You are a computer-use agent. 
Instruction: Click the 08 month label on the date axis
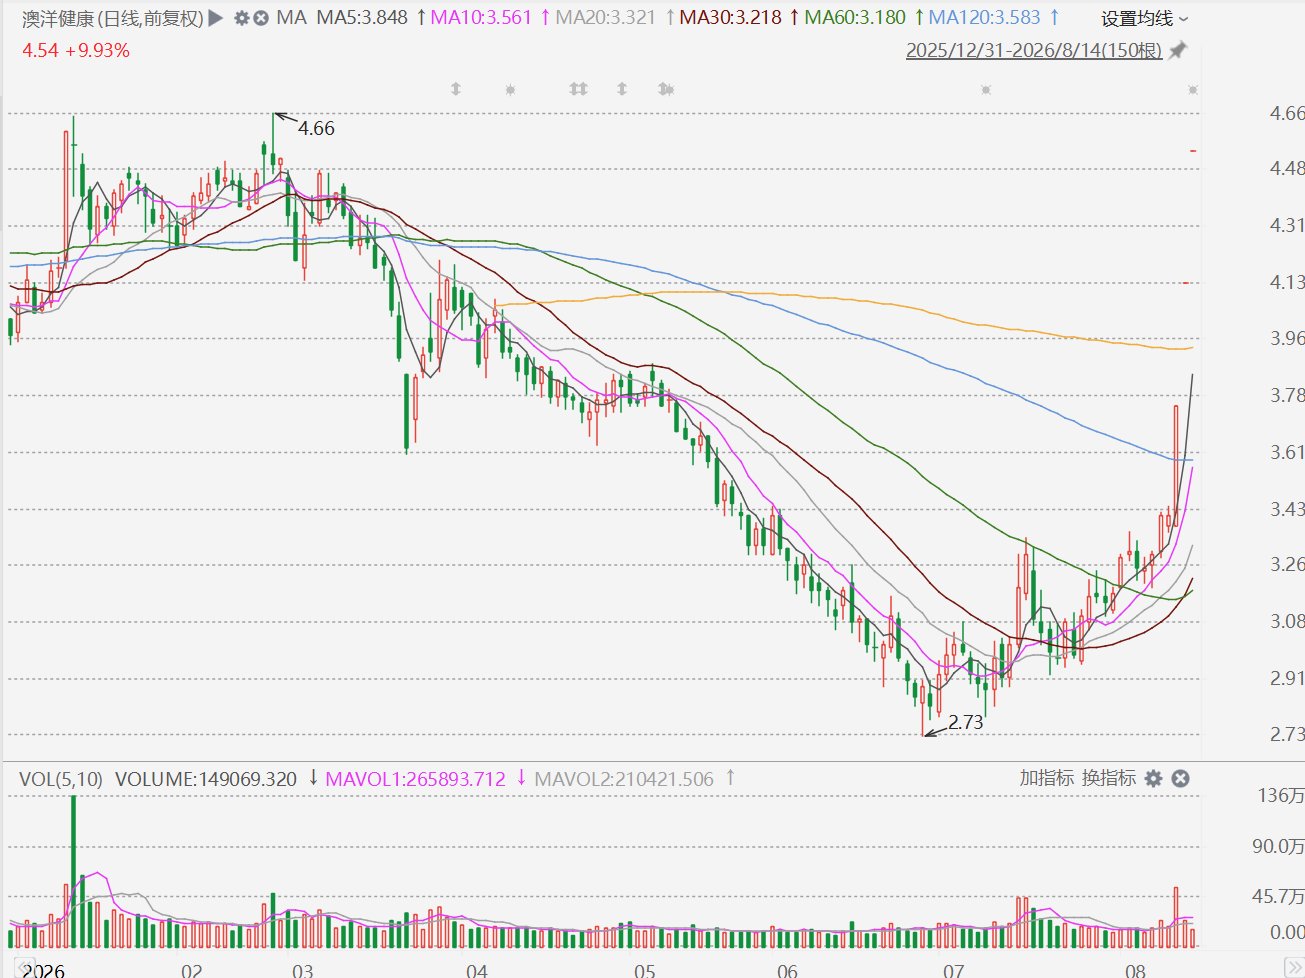[x=1135, y=970]
